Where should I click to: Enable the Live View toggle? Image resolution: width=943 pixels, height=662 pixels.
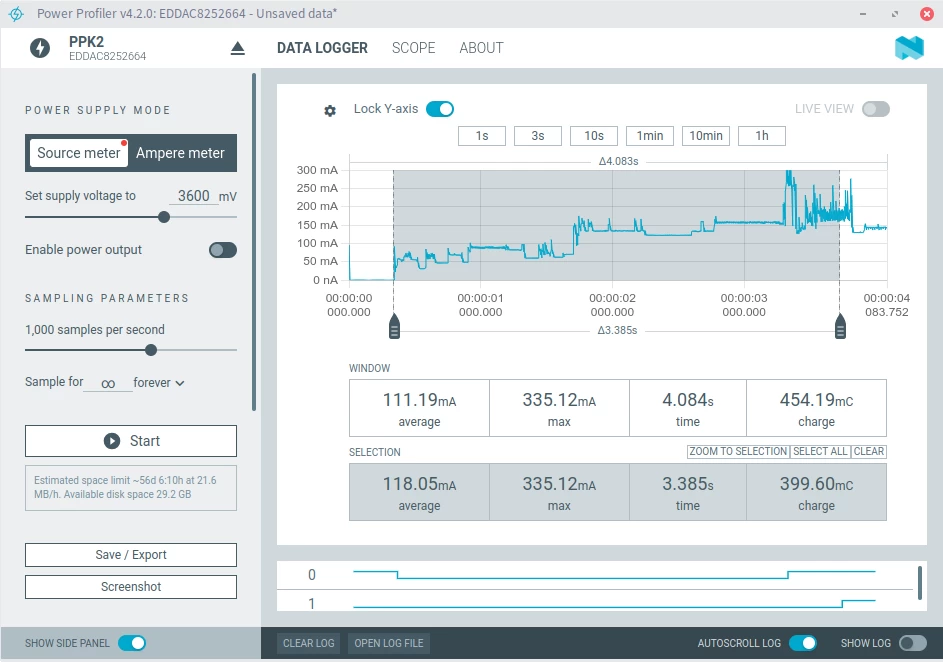(875, 109)
